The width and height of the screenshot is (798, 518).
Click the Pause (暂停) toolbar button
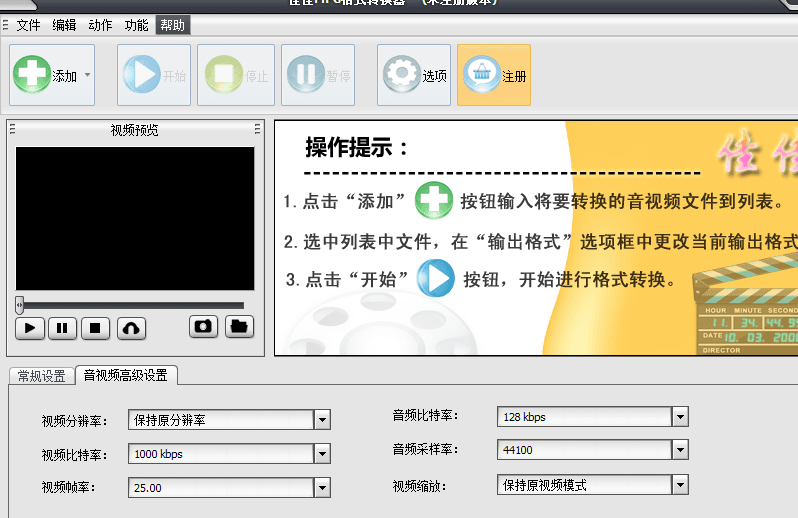pos(318,75)
